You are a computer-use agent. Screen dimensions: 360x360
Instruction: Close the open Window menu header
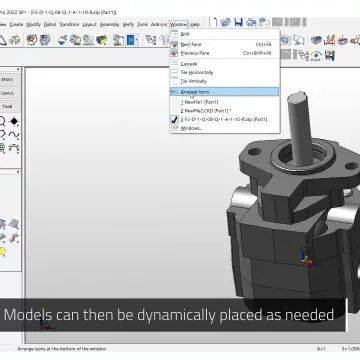pyautogui.click(x=179, y=25)
